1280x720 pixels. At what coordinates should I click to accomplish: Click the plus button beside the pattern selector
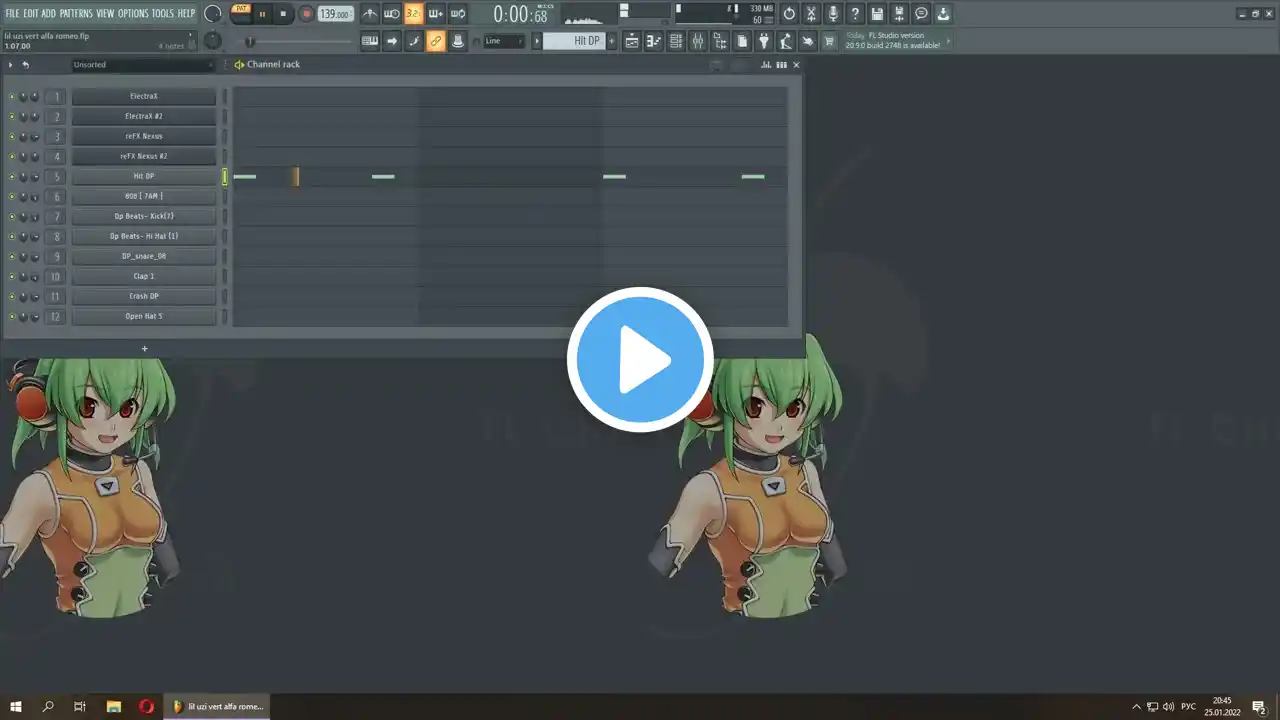pos(612,41)
